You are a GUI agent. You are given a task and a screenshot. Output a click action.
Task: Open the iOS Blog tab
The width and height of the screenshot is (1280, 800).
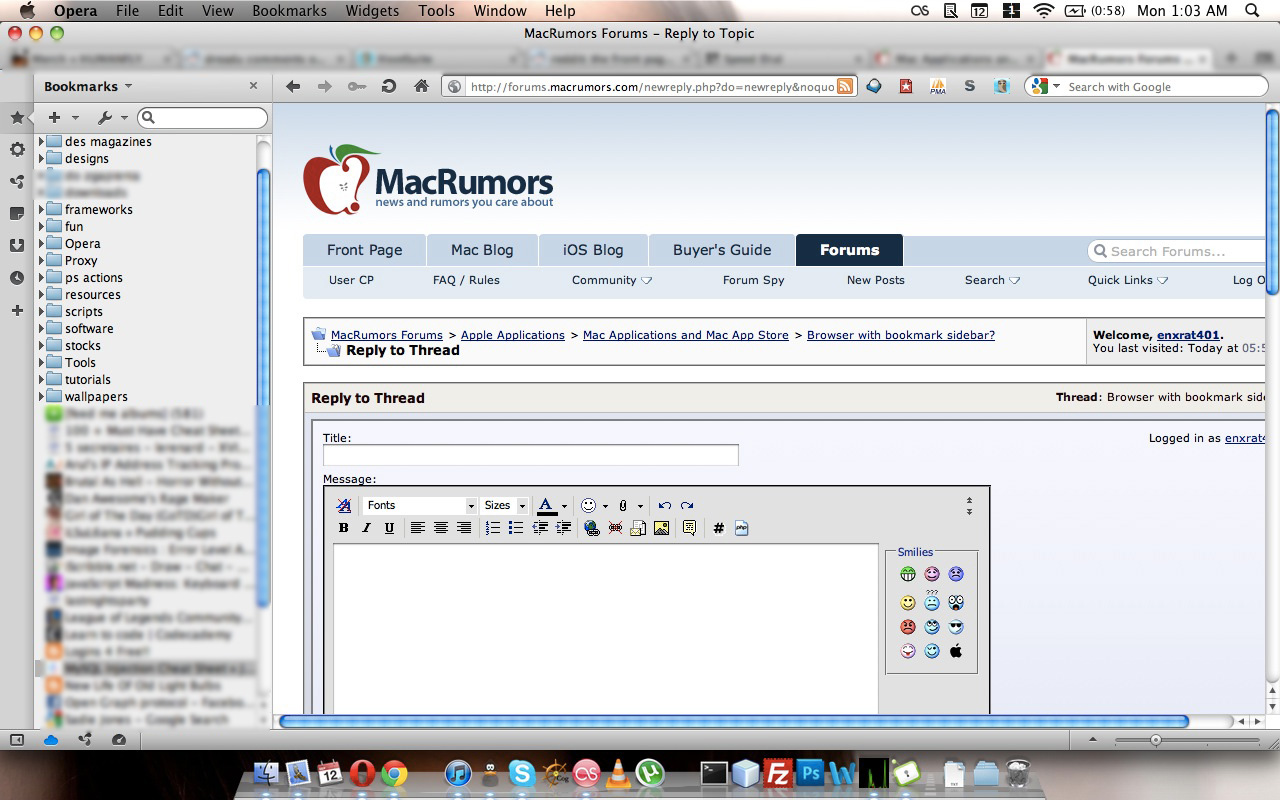[x=593, y=250]
